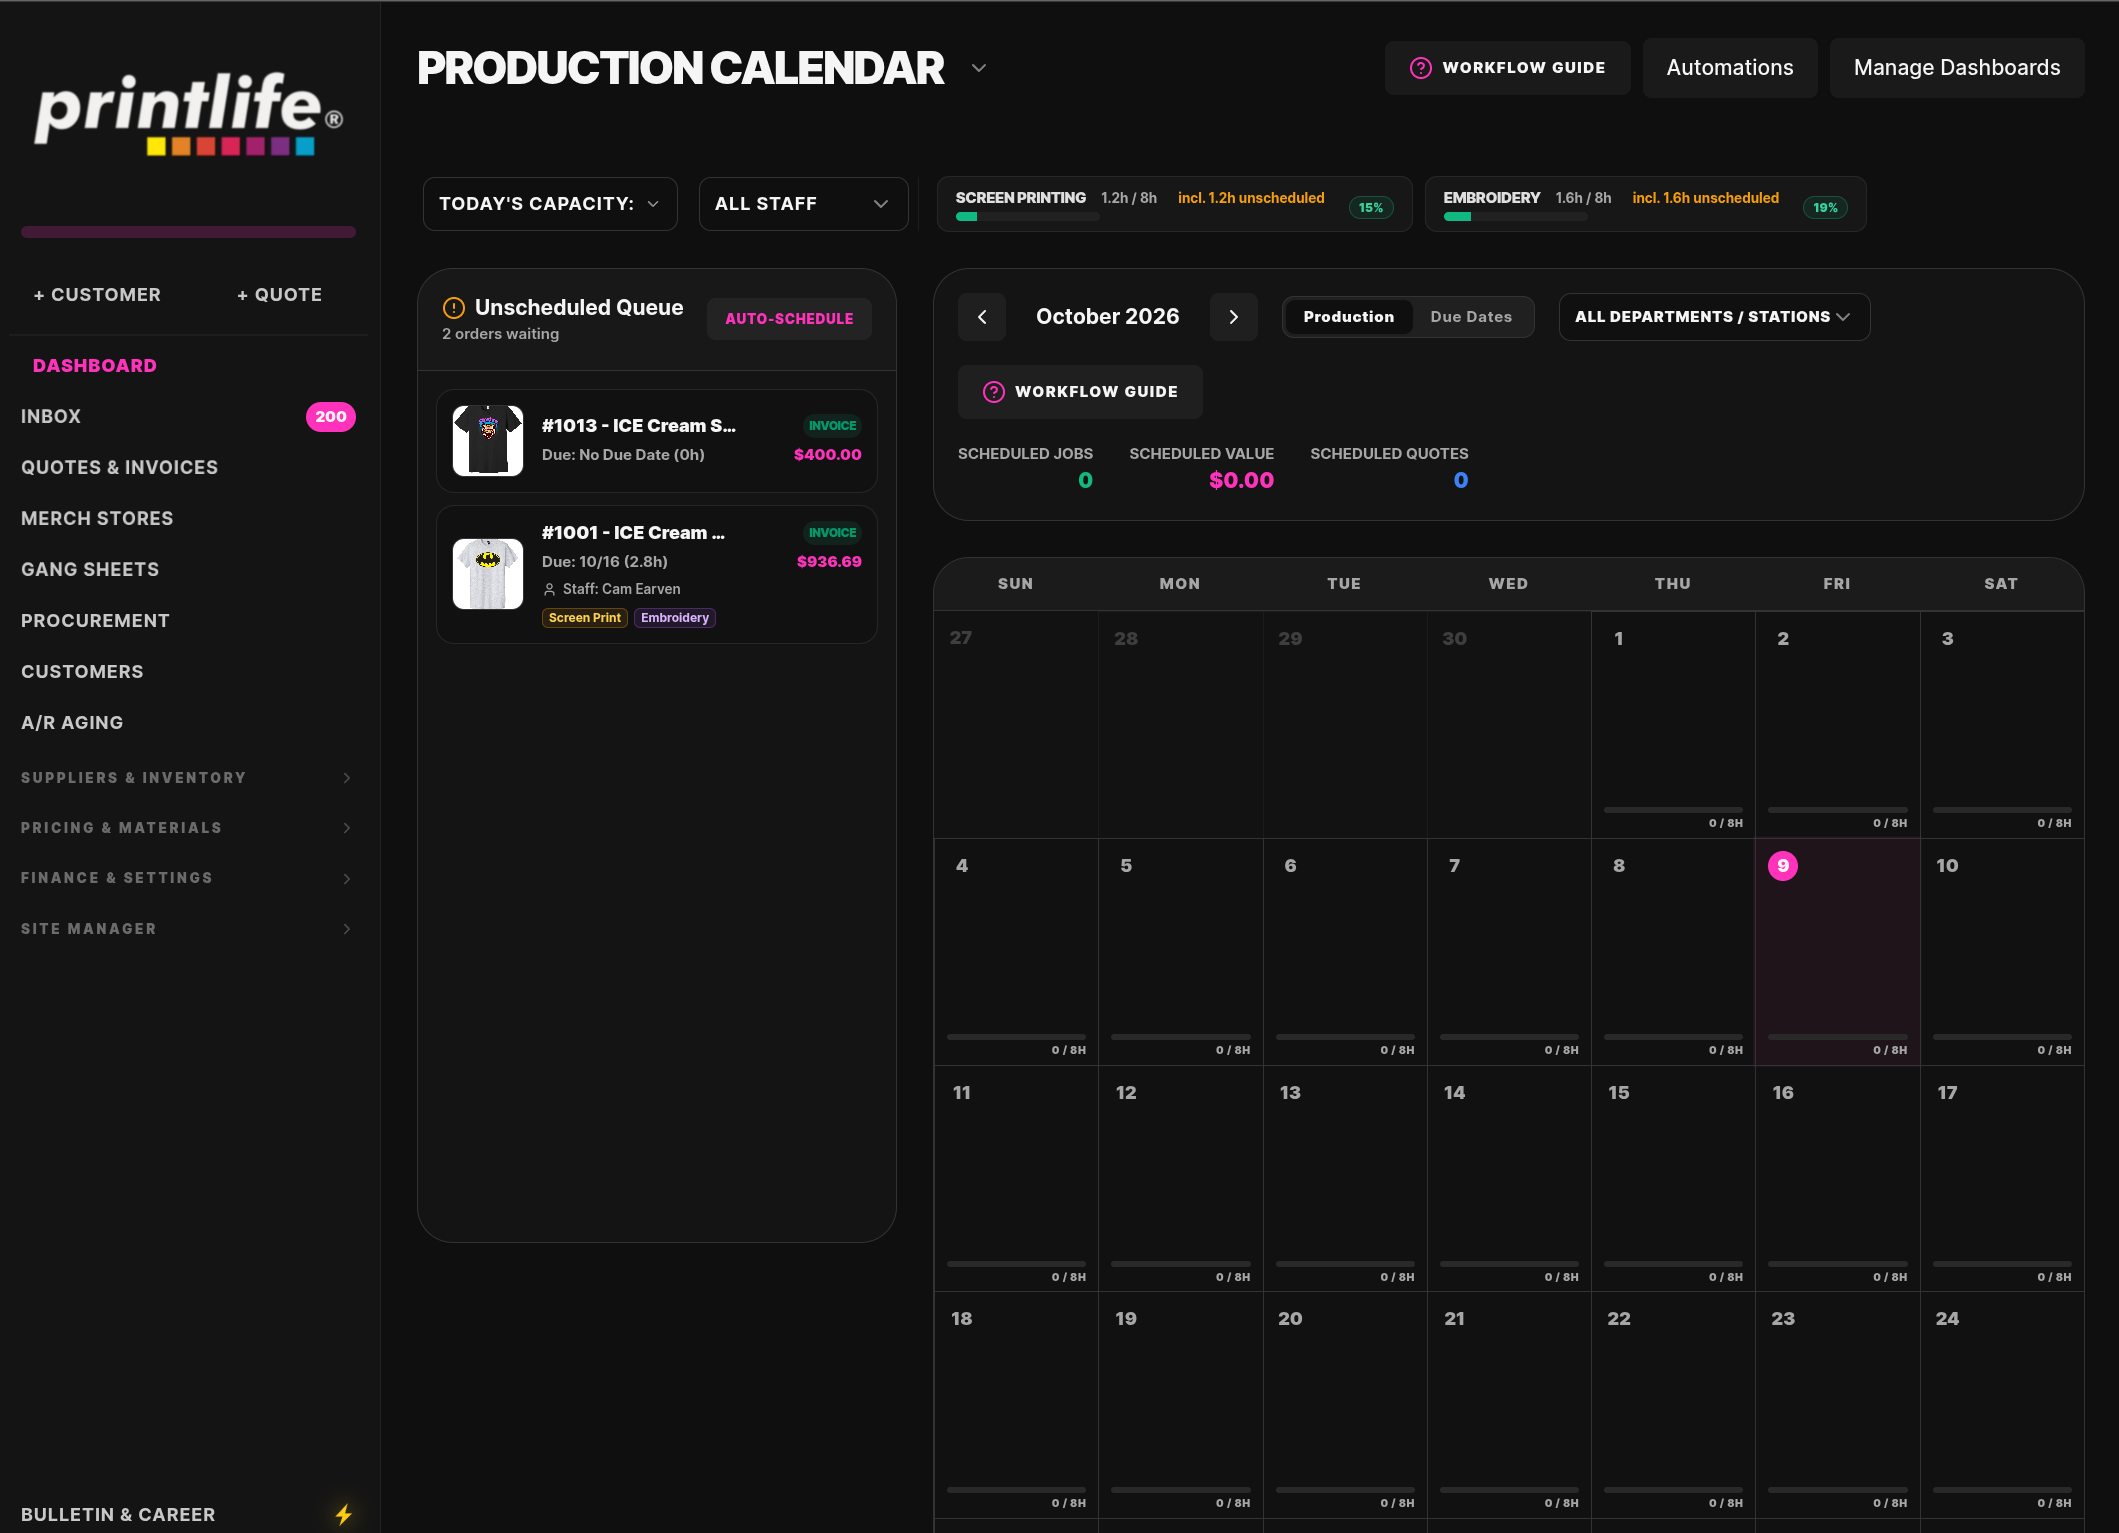
Task: Open Quotes & Invoices
Action: [119, 468]
